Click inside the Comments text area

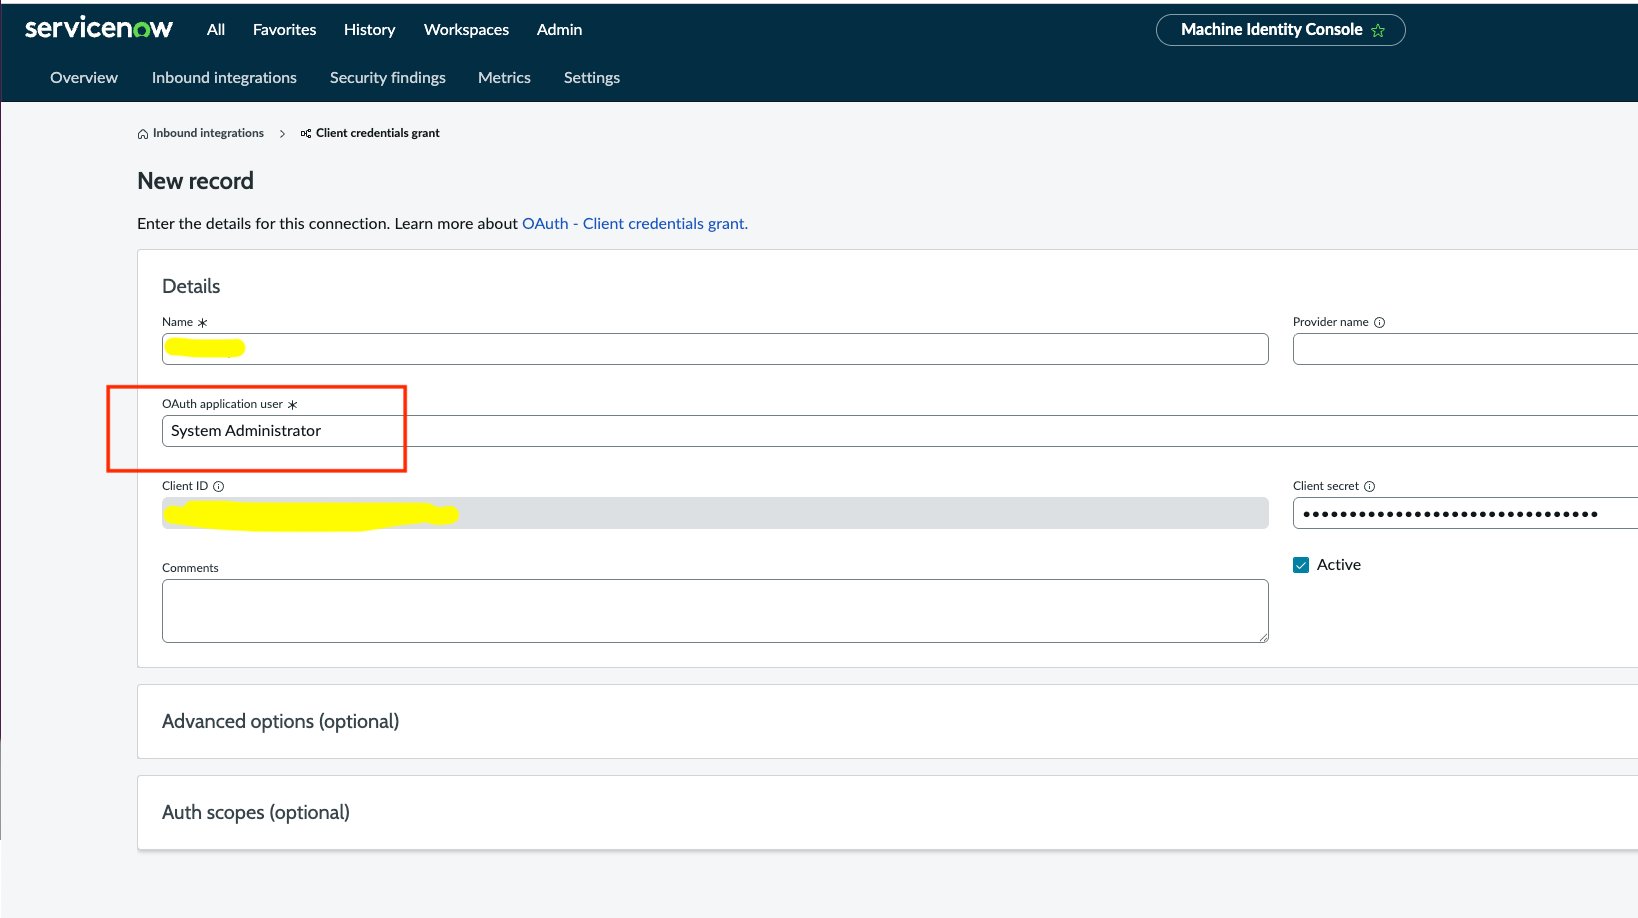pos(714,610)
